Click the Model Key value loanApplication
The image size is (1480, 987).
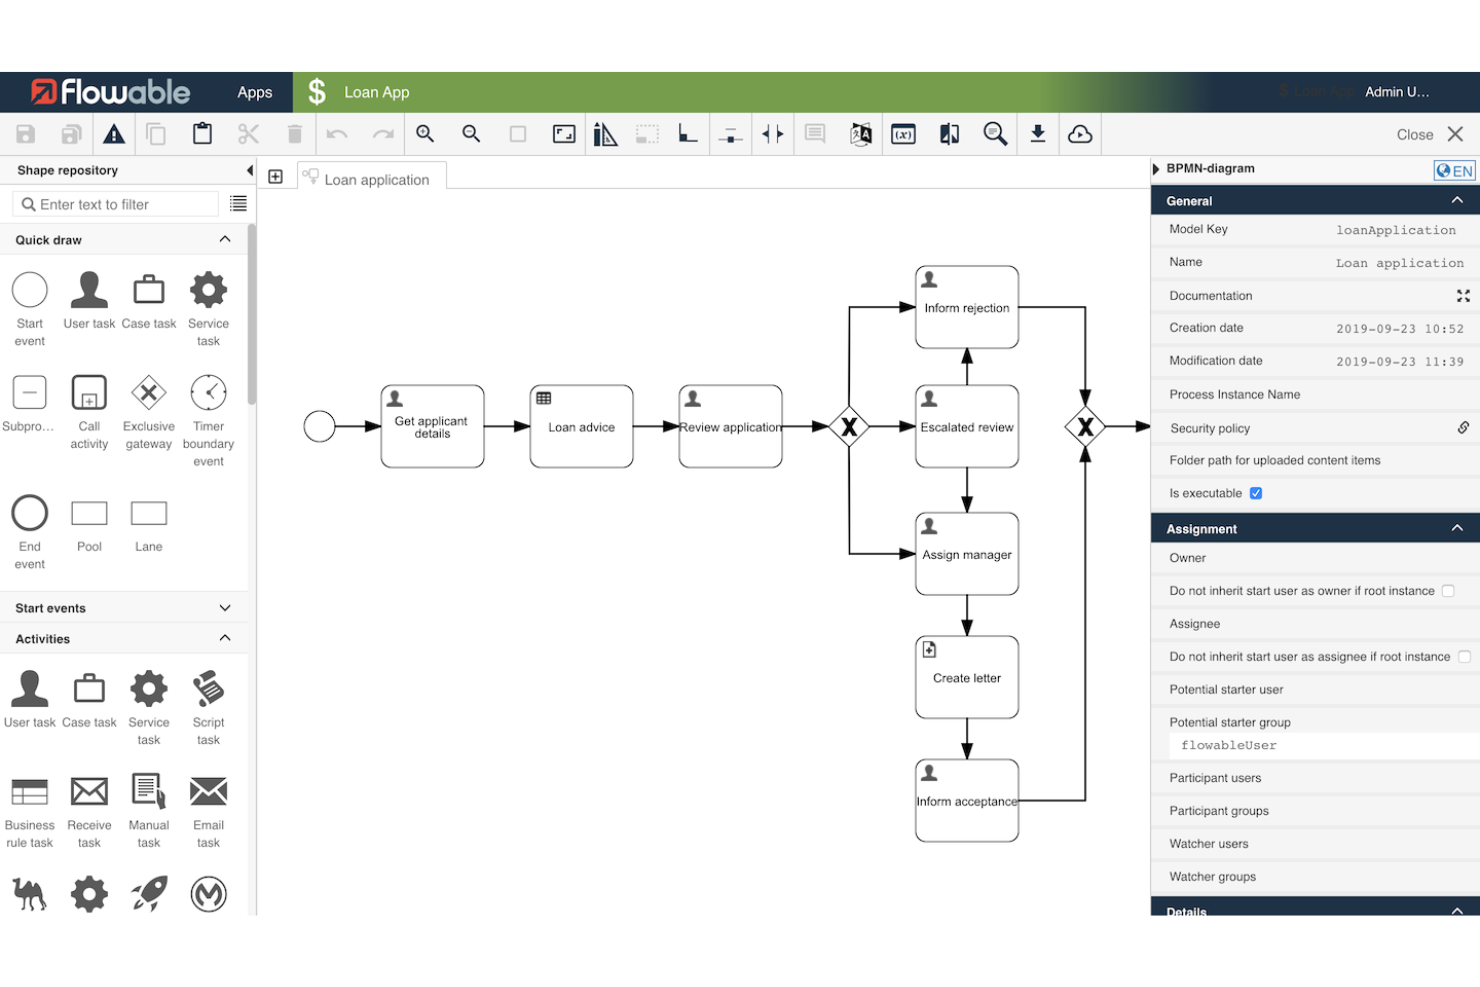[1395, 230]
